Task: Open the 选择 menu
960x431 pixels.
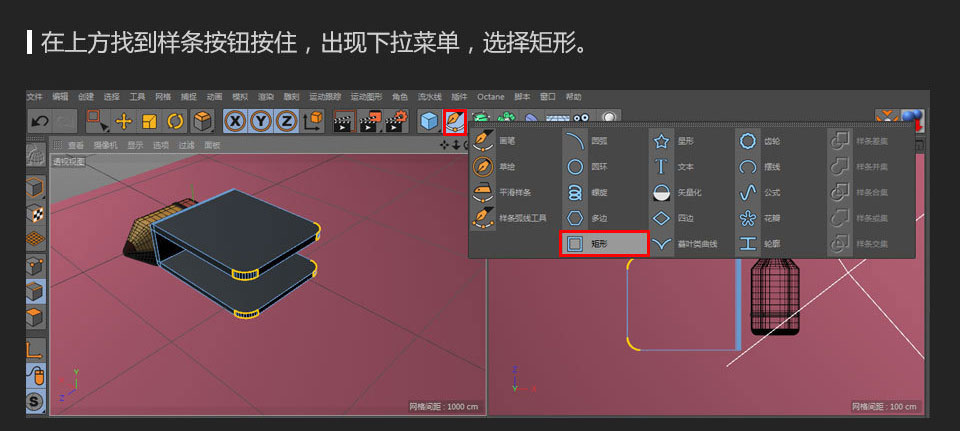Action: (111, 97)
